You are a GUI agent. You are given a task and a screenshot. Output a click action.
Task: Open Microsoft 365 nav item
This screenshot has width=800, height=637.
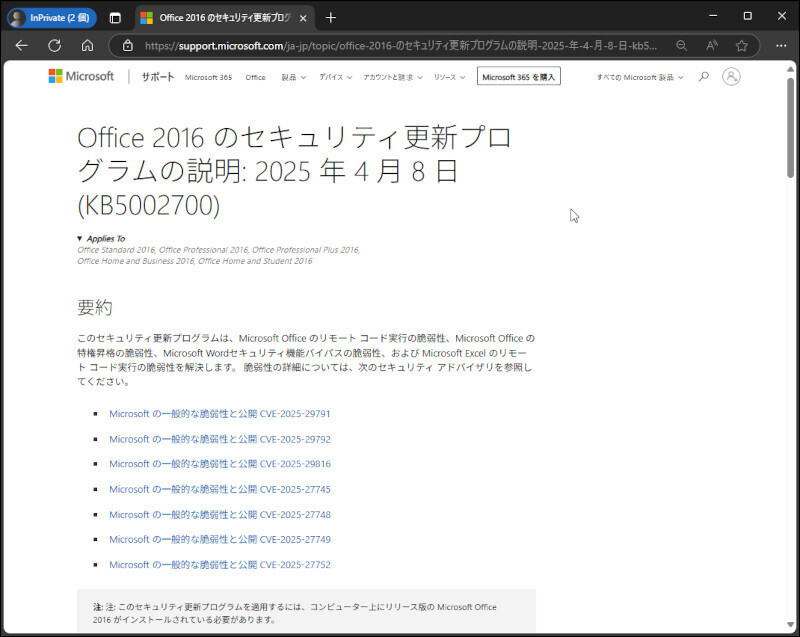click(x=208, y=78)
